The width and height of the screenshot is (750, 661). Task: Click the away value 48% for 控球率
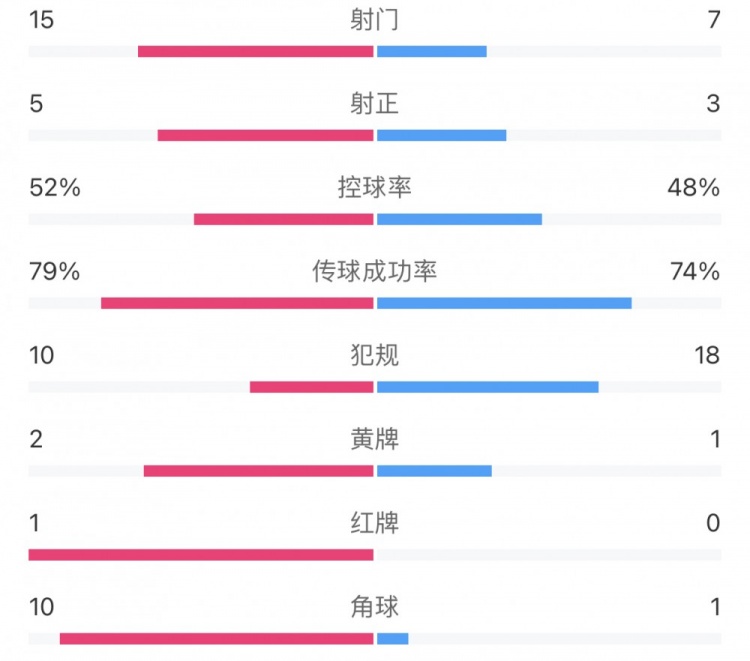coord(695,187)
